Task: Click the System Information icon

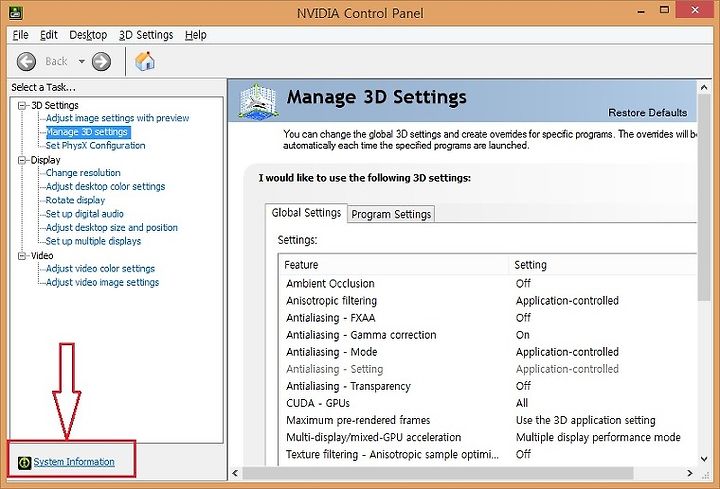Action: 24,462
